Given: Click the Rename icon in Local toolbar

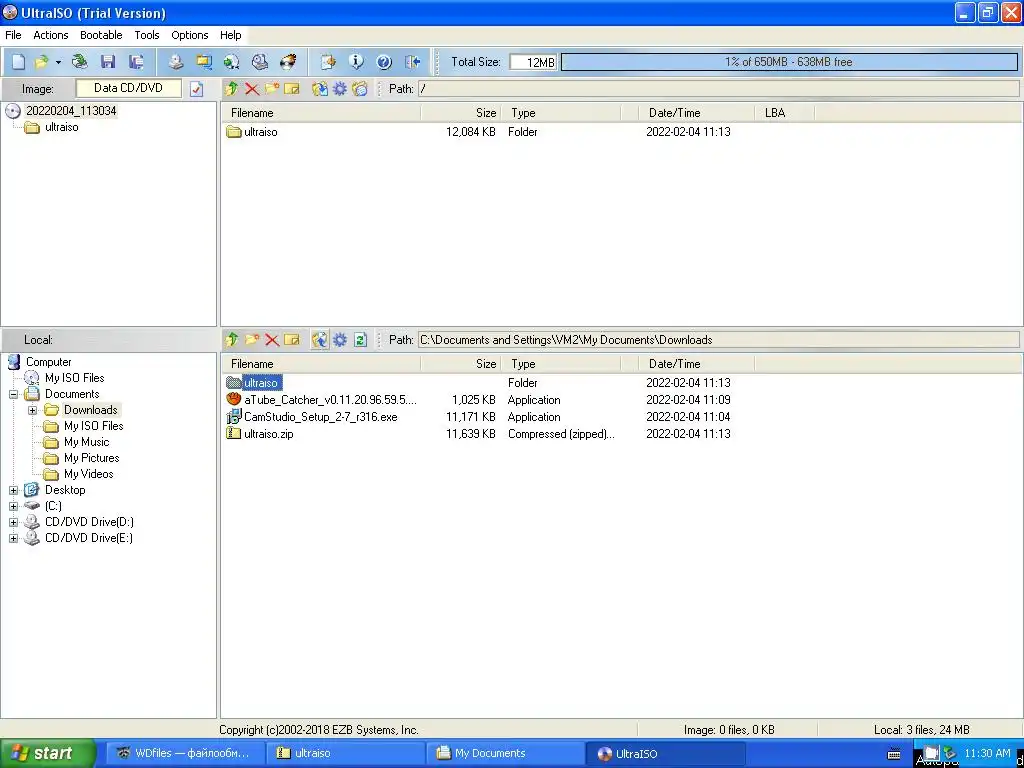Looking at the screenshot, I should [x=292, y=340].
